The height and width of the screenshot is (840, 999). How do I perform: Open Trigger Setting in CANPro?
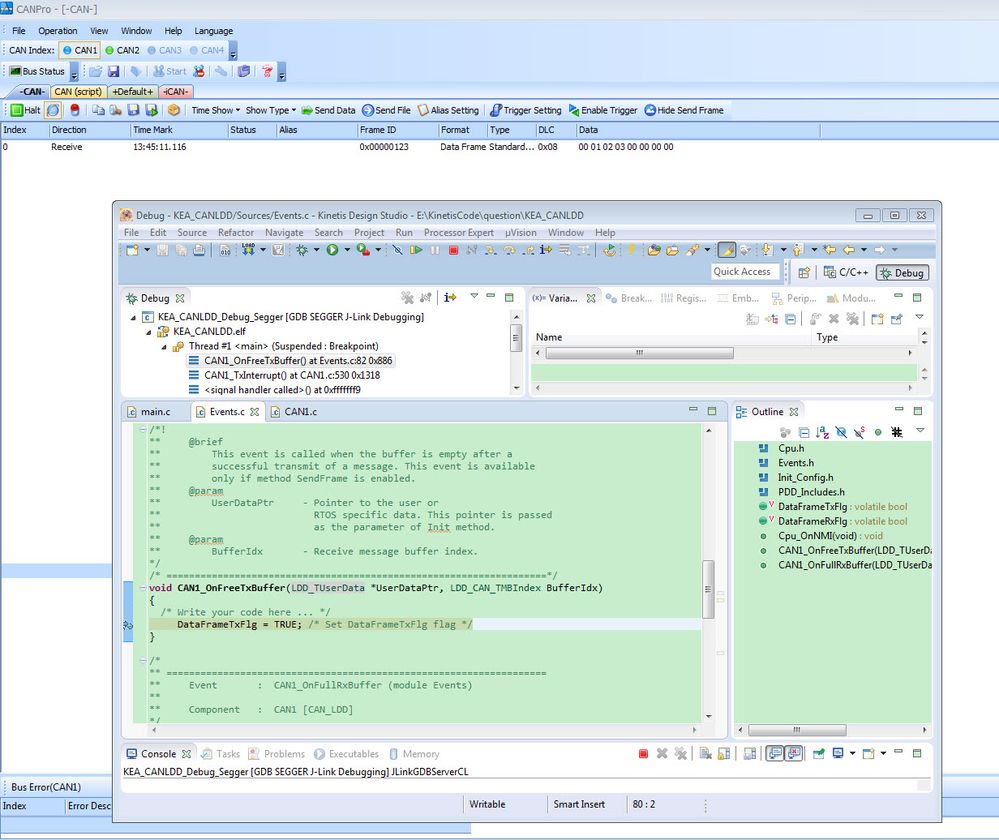526,110
